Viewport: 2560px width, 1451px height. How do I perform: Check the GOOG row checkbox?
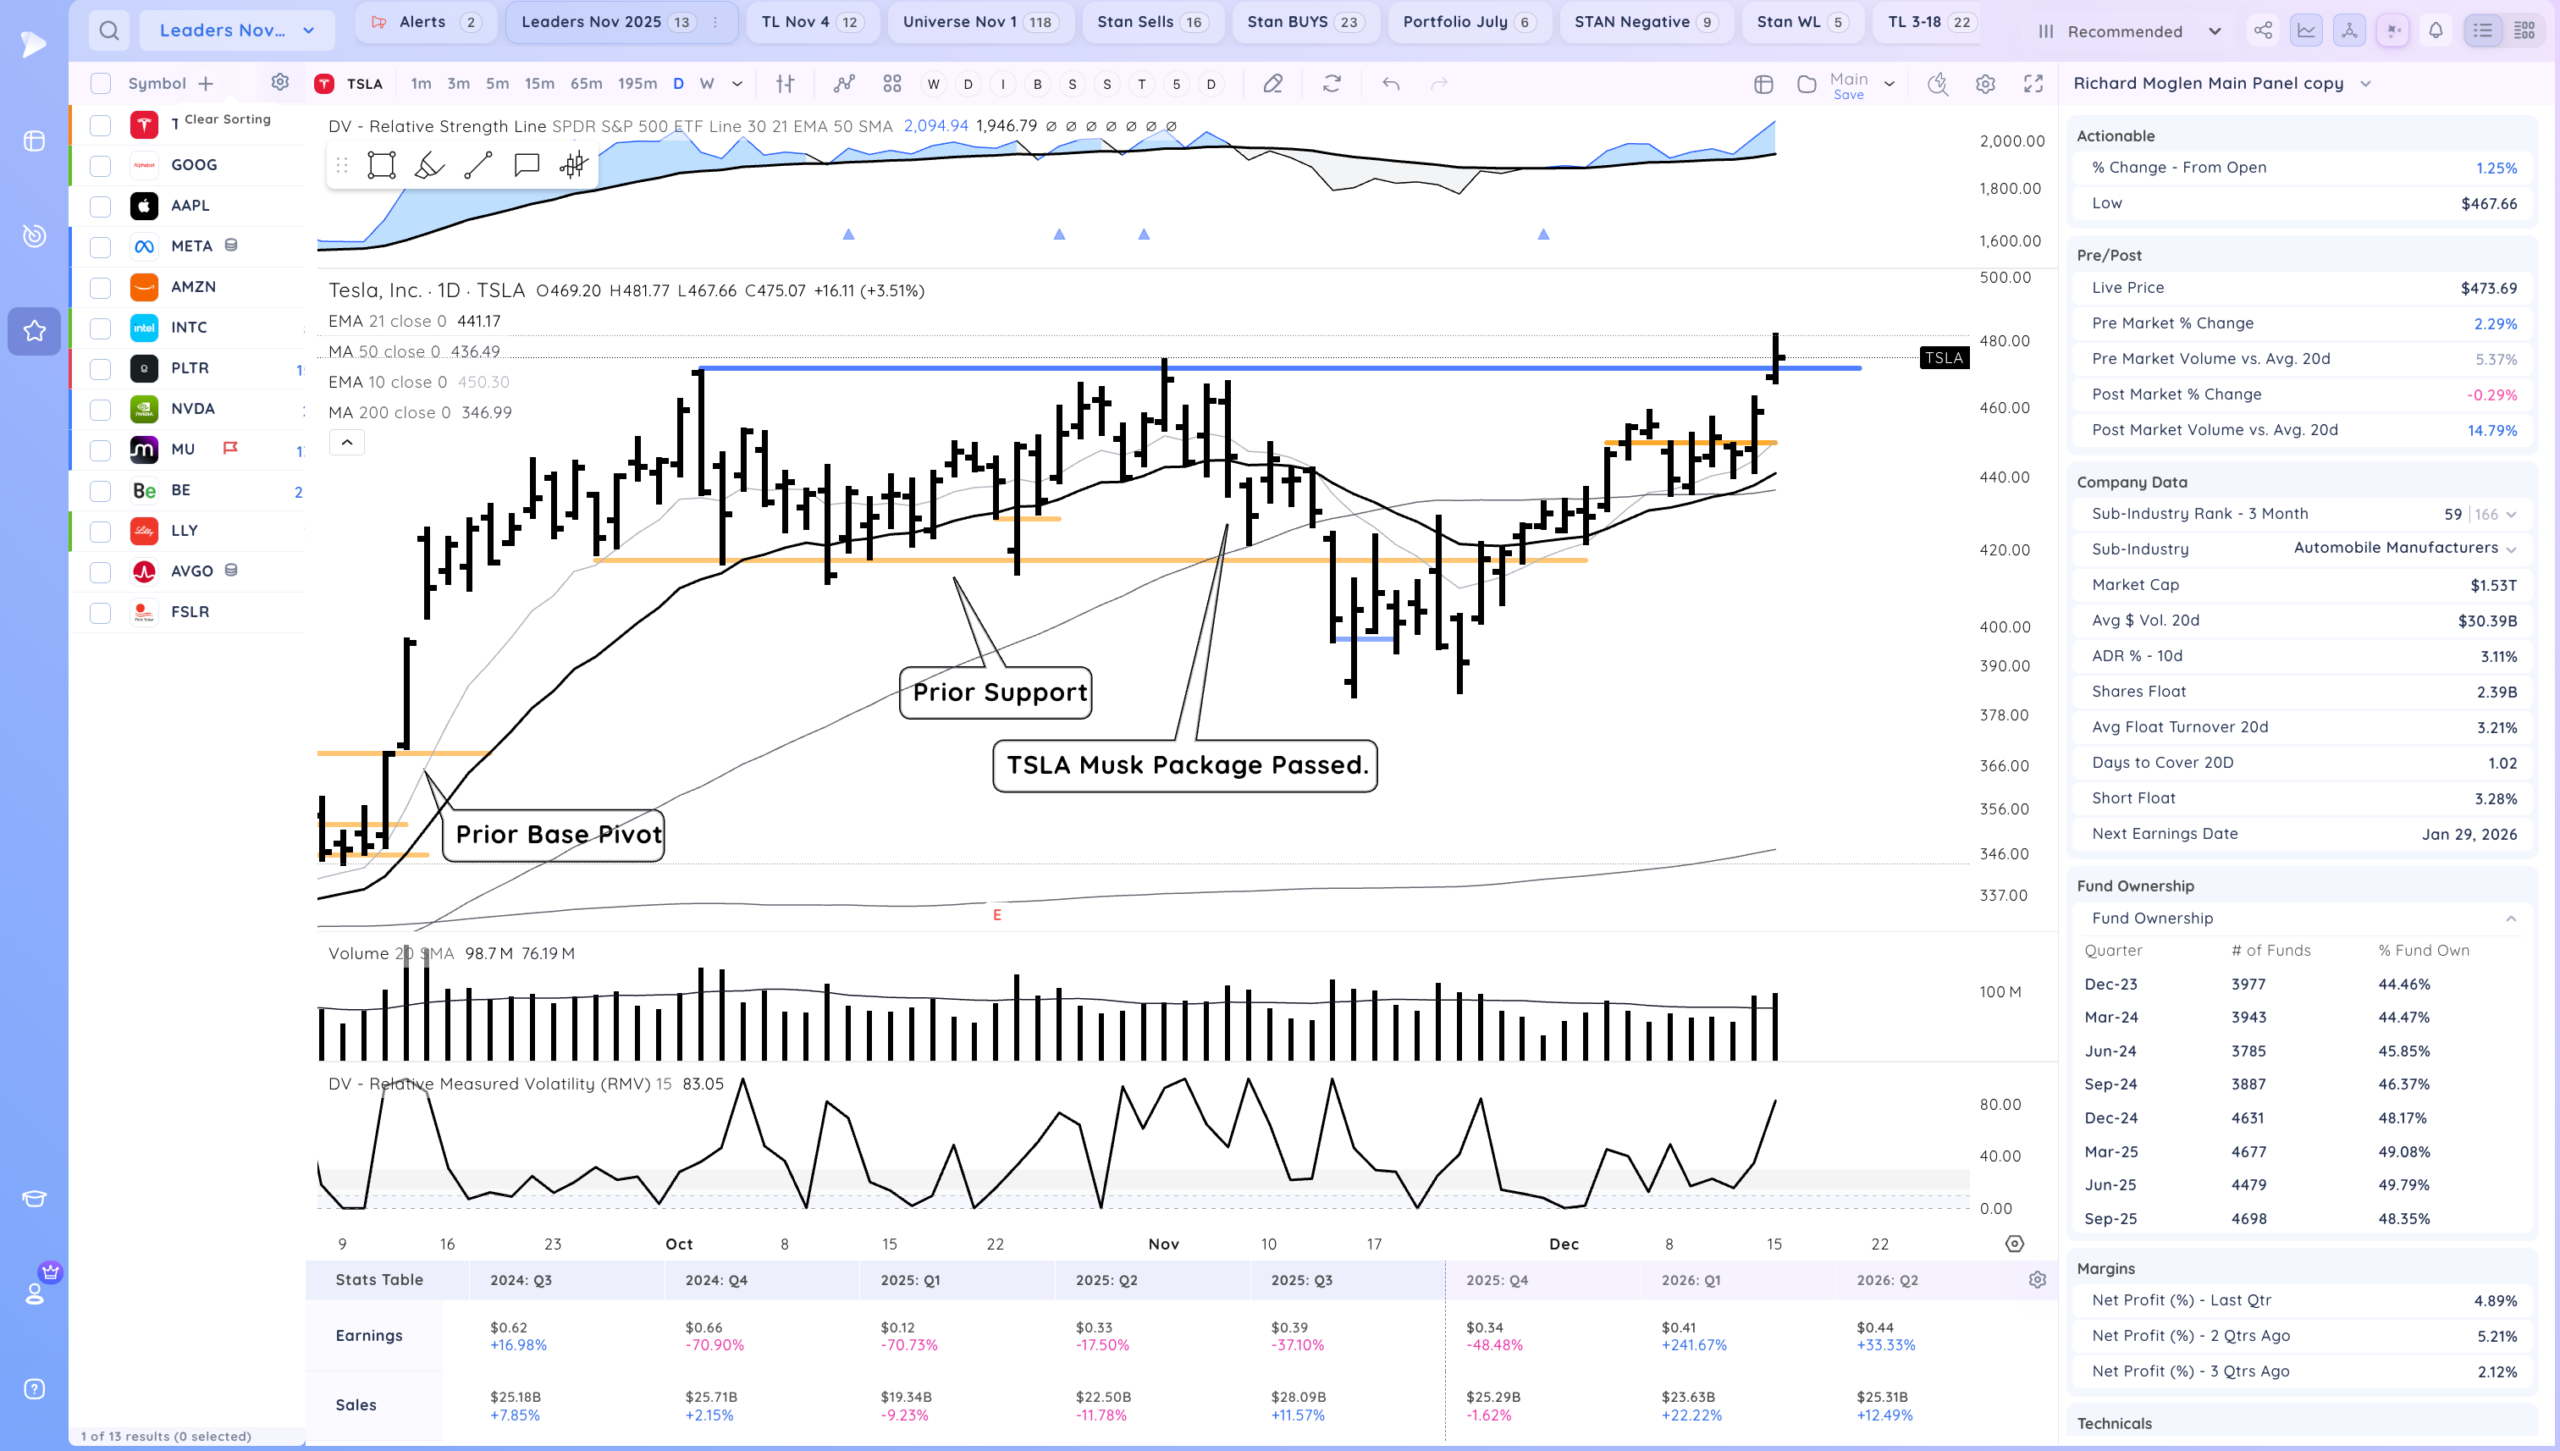[x=100, y=165]
